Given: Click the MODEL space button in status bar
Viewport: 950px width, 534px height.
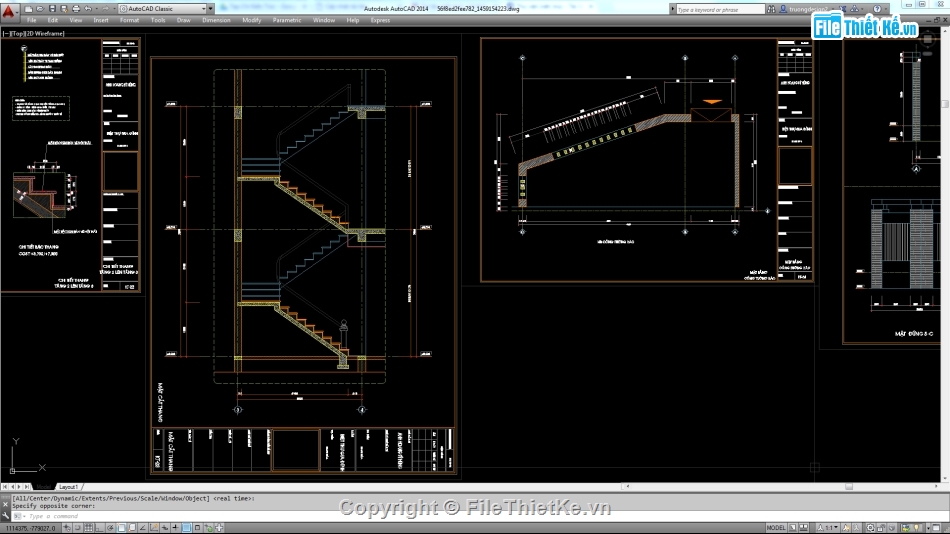Looking at the screenshot, I should coord(776,528).
